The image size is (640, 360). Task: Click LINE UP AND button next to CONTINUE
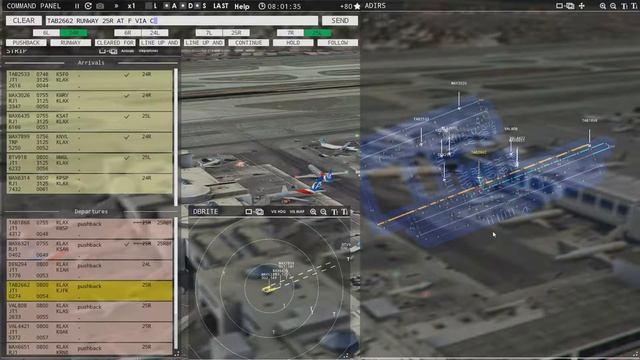[x=204, y=42]
